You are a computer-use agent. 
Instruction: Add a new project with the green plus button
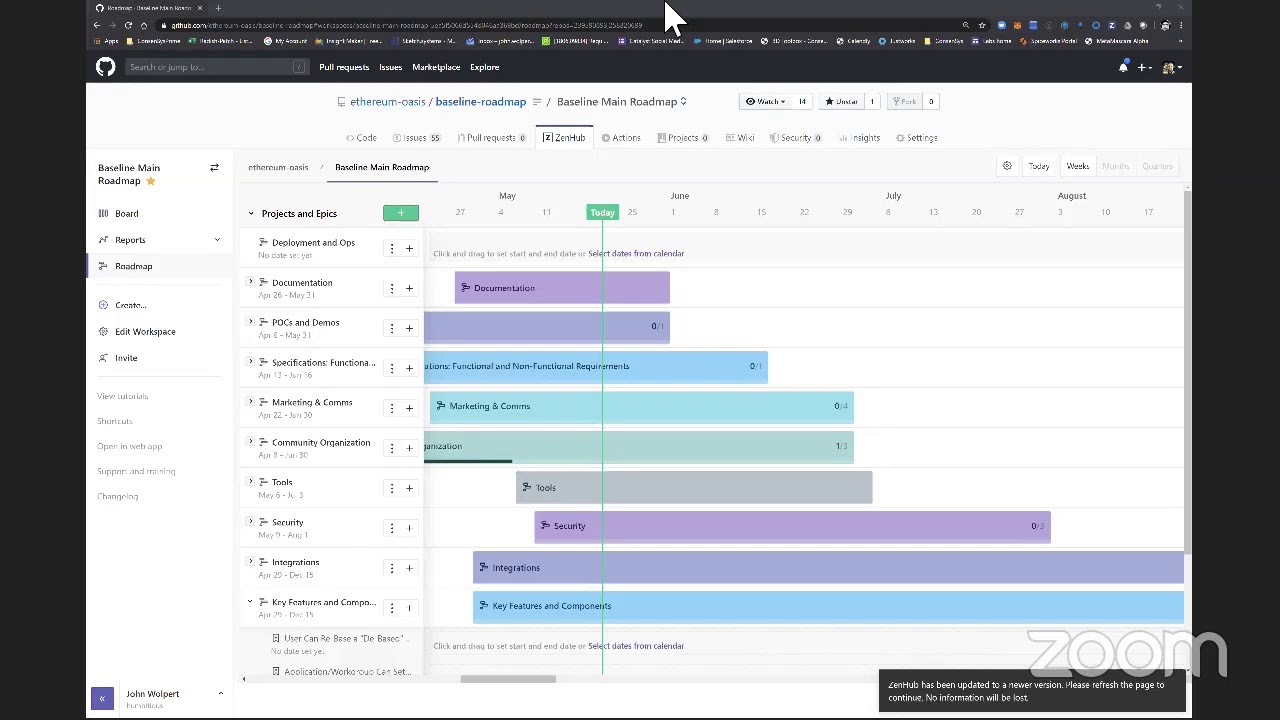(x=401, y=213)
